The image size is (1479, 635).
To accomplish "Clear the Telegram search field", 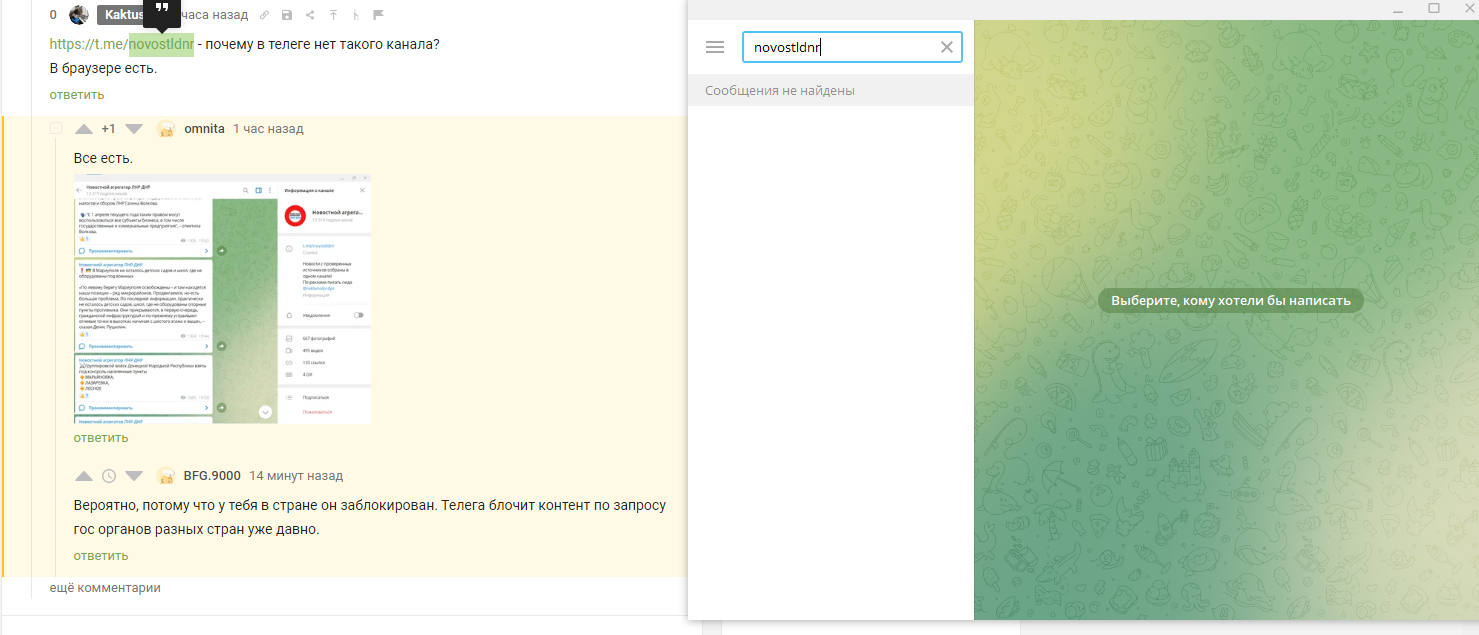I will (x=947, y=47).
